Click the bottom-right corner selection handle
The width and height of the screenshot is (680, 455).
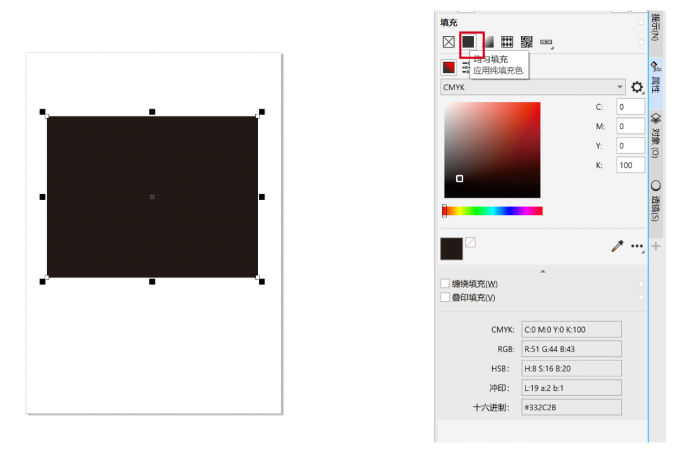tap(262, 282)
